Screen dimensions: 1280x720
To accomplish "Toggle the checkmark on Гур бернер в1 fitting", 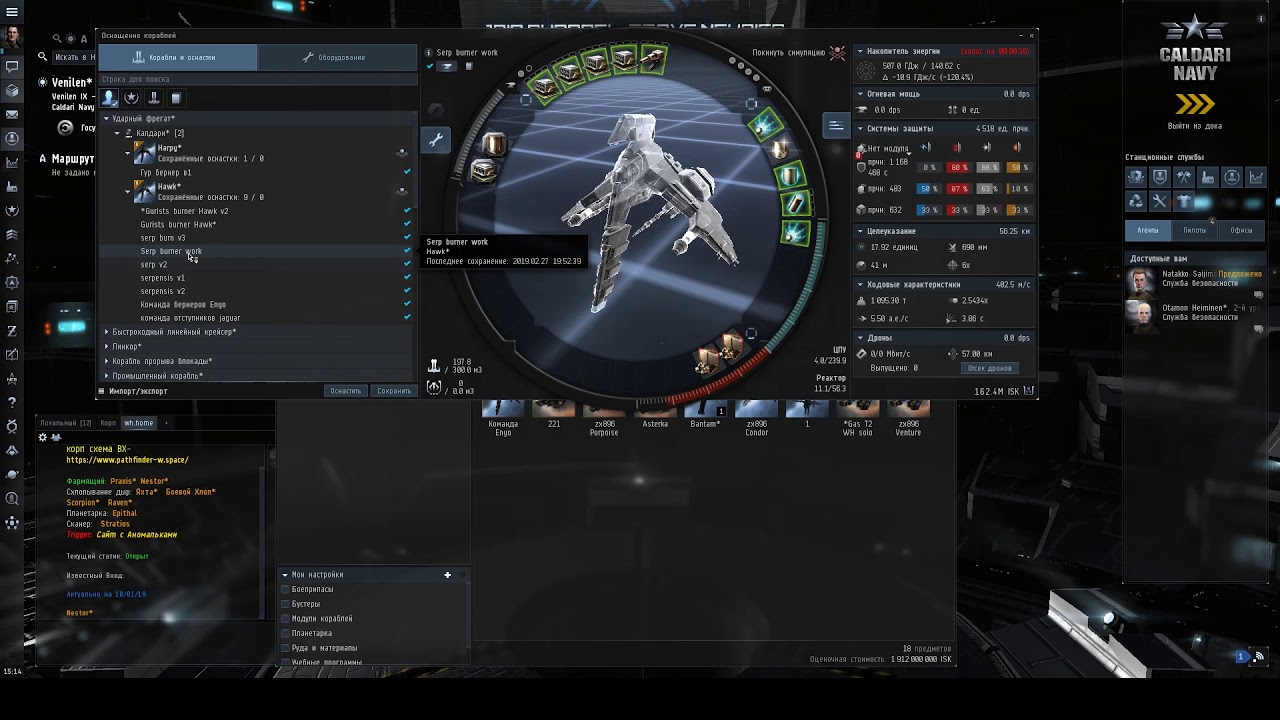I will [407, 172].
